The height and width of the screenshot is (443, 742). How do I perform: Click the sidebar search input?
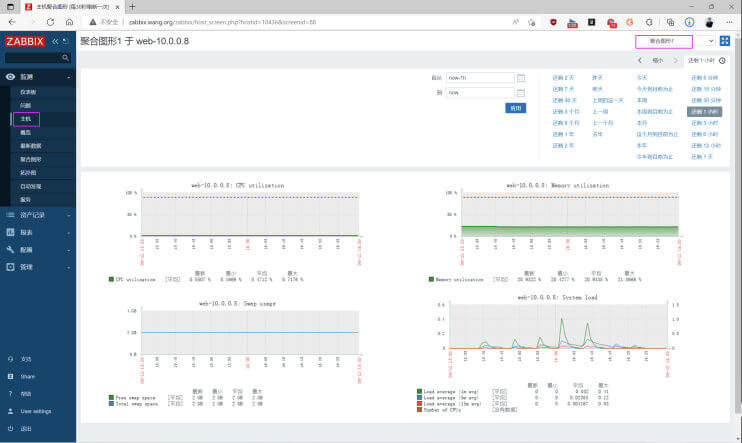(33, 58)
